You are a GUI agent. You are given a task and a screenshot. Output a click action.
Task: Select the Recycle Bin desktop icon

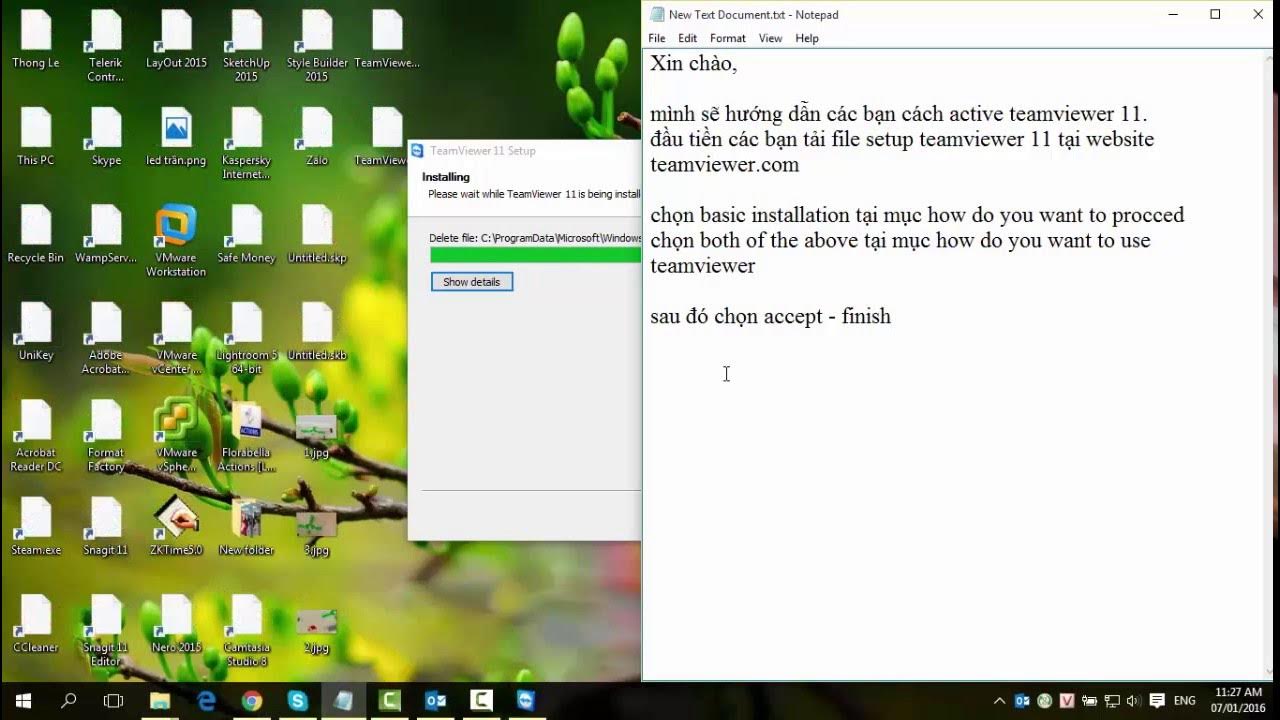[x=36, y=234]
